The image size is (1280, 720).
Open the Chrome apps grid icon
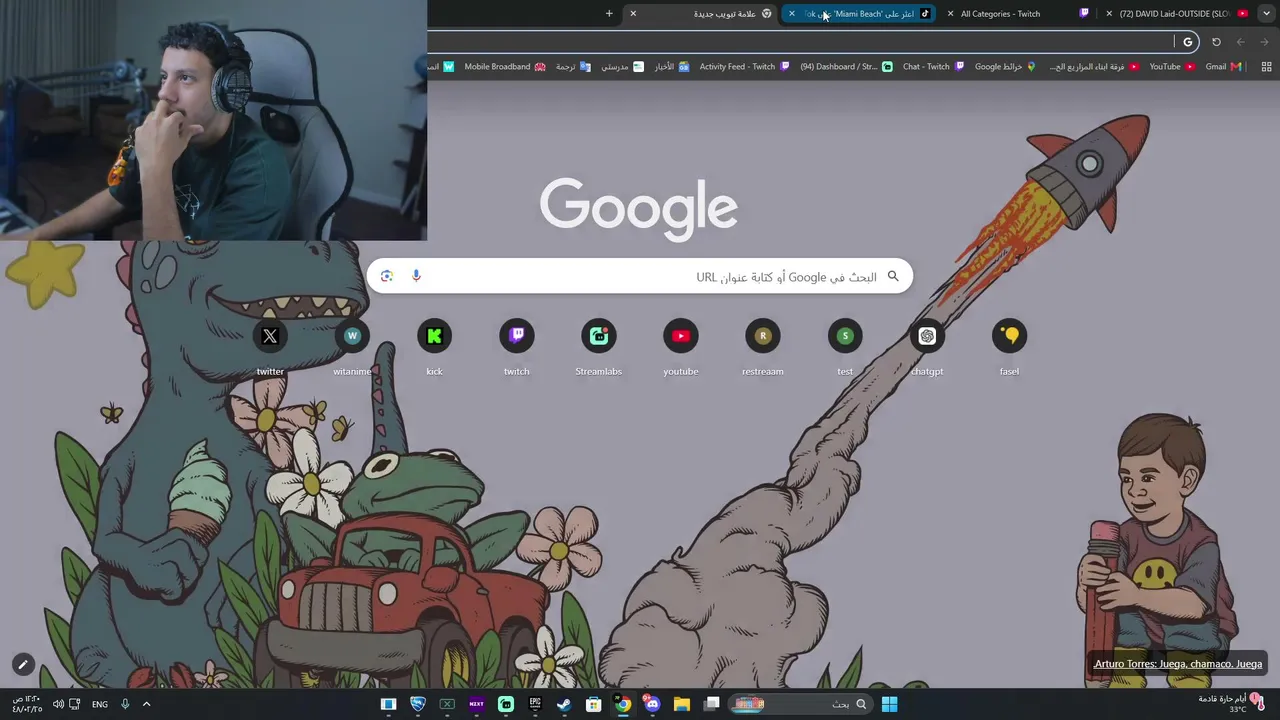[x=1266, y=67]
